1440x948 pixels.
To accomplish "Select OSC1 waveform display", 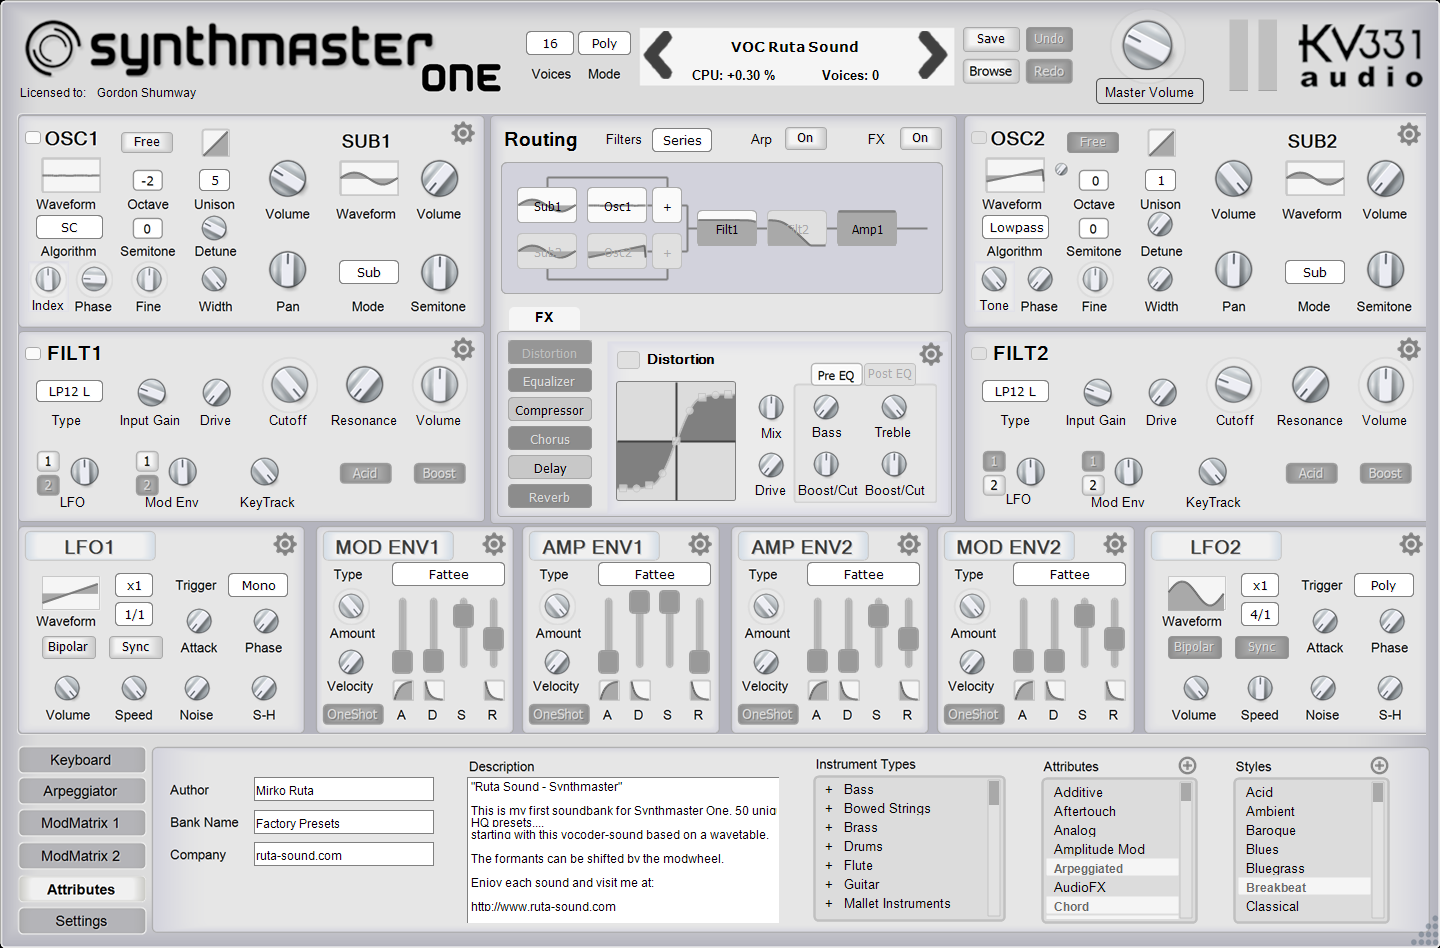I will click(x=70, y=176).
